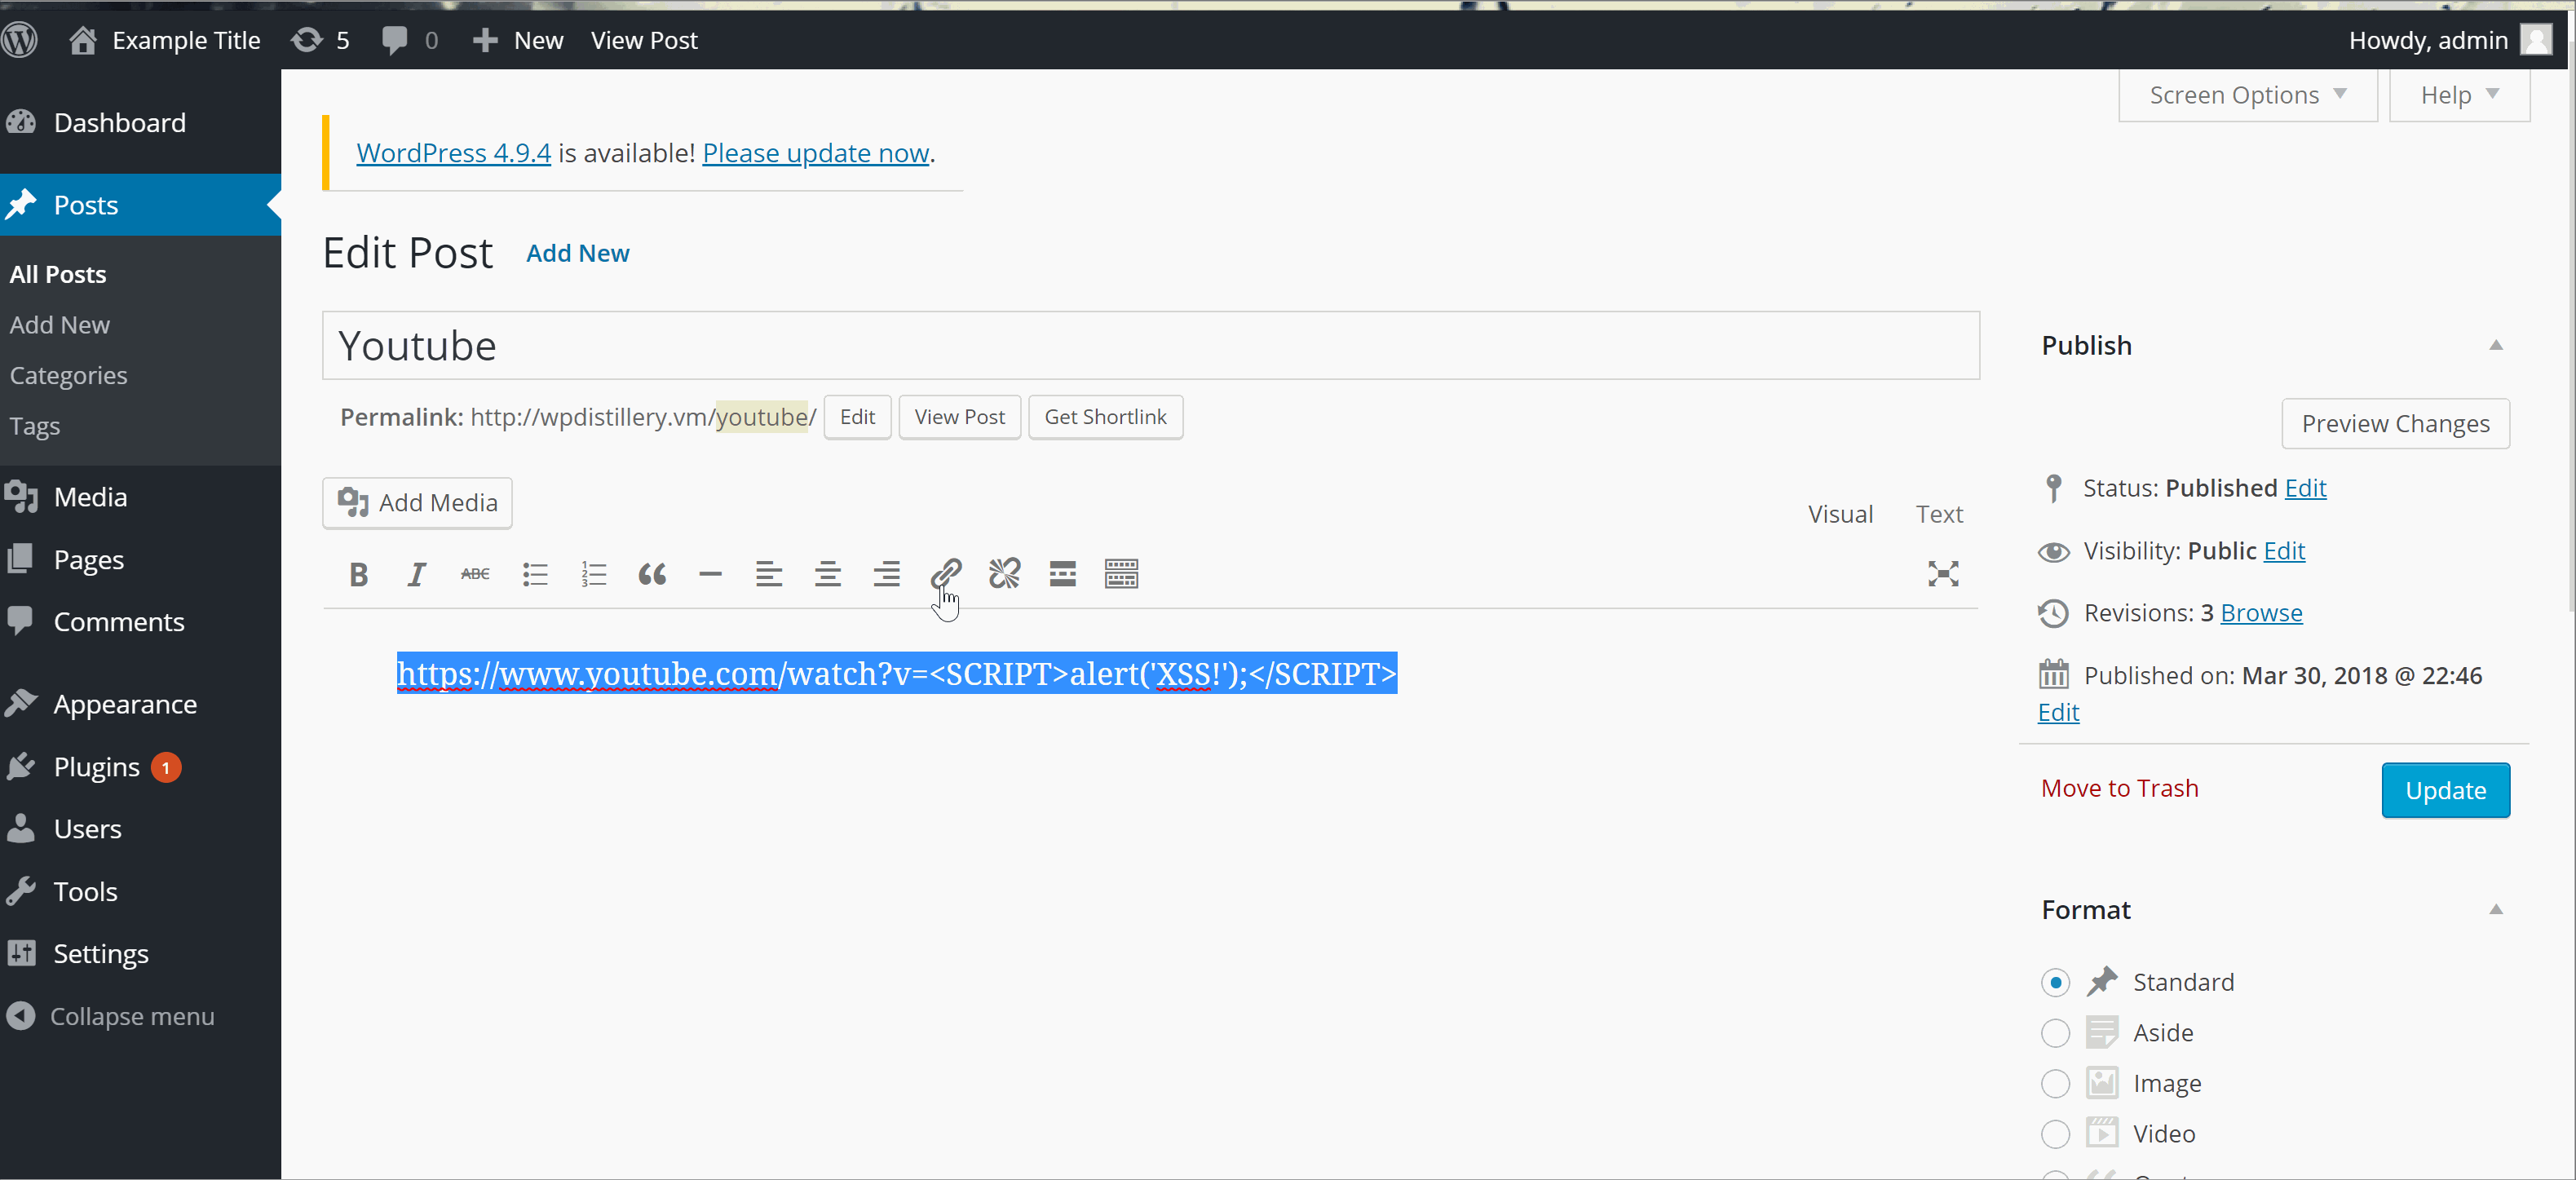Apply Italic formatting in editor toolbar
Screen dimensions: 2576x1180
[417, 574]
